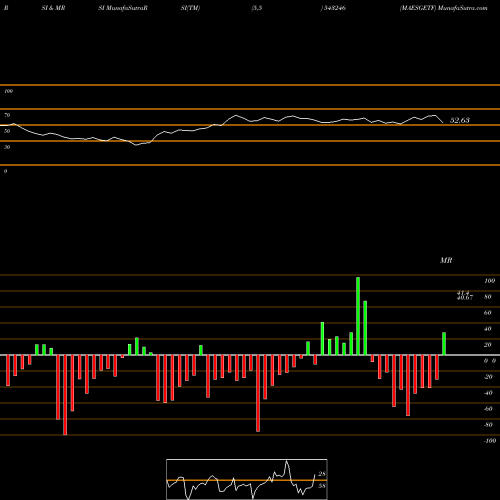500x500 pixels.
Task: Click the 28 label in mini chart
Action: point(322,474)
